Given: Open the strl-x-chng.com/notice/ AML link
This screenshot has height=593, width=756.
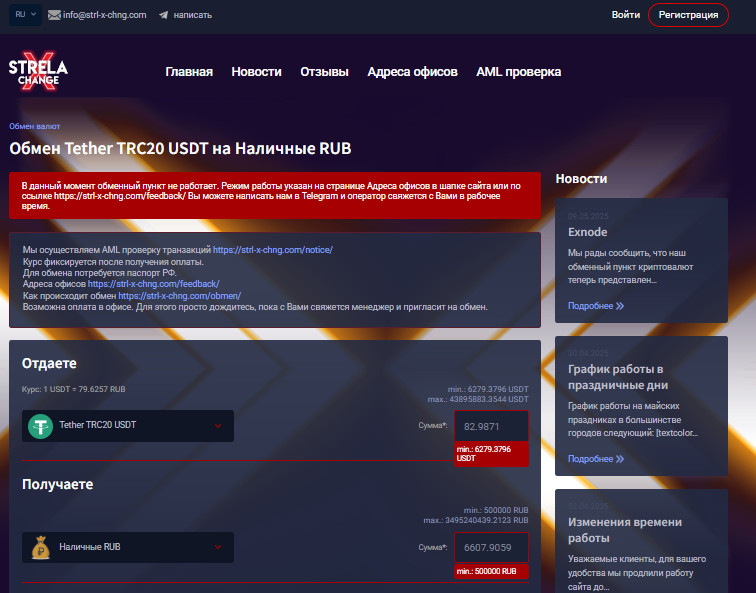Looking at the screenshot, I should coord(273,250).
